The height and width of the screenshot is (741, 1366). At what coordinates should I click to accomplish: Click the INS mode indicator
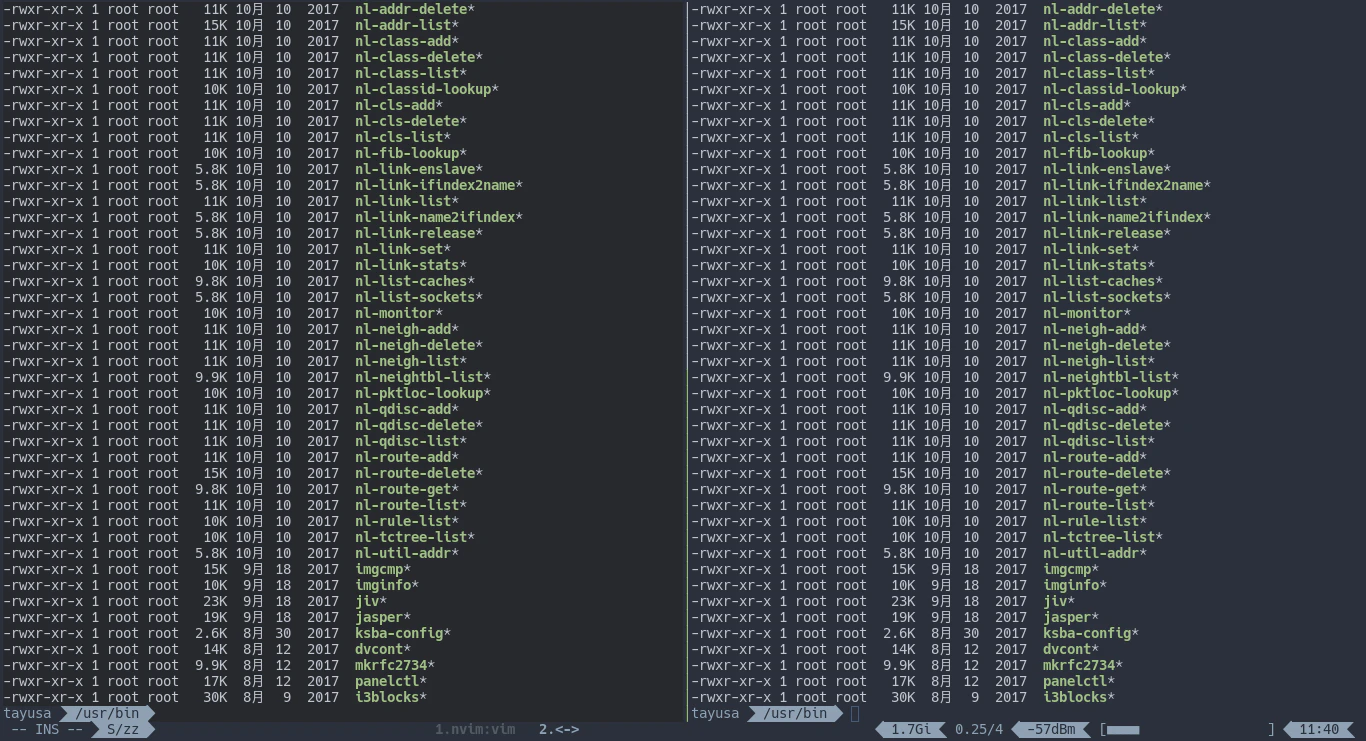click(46, 729)
